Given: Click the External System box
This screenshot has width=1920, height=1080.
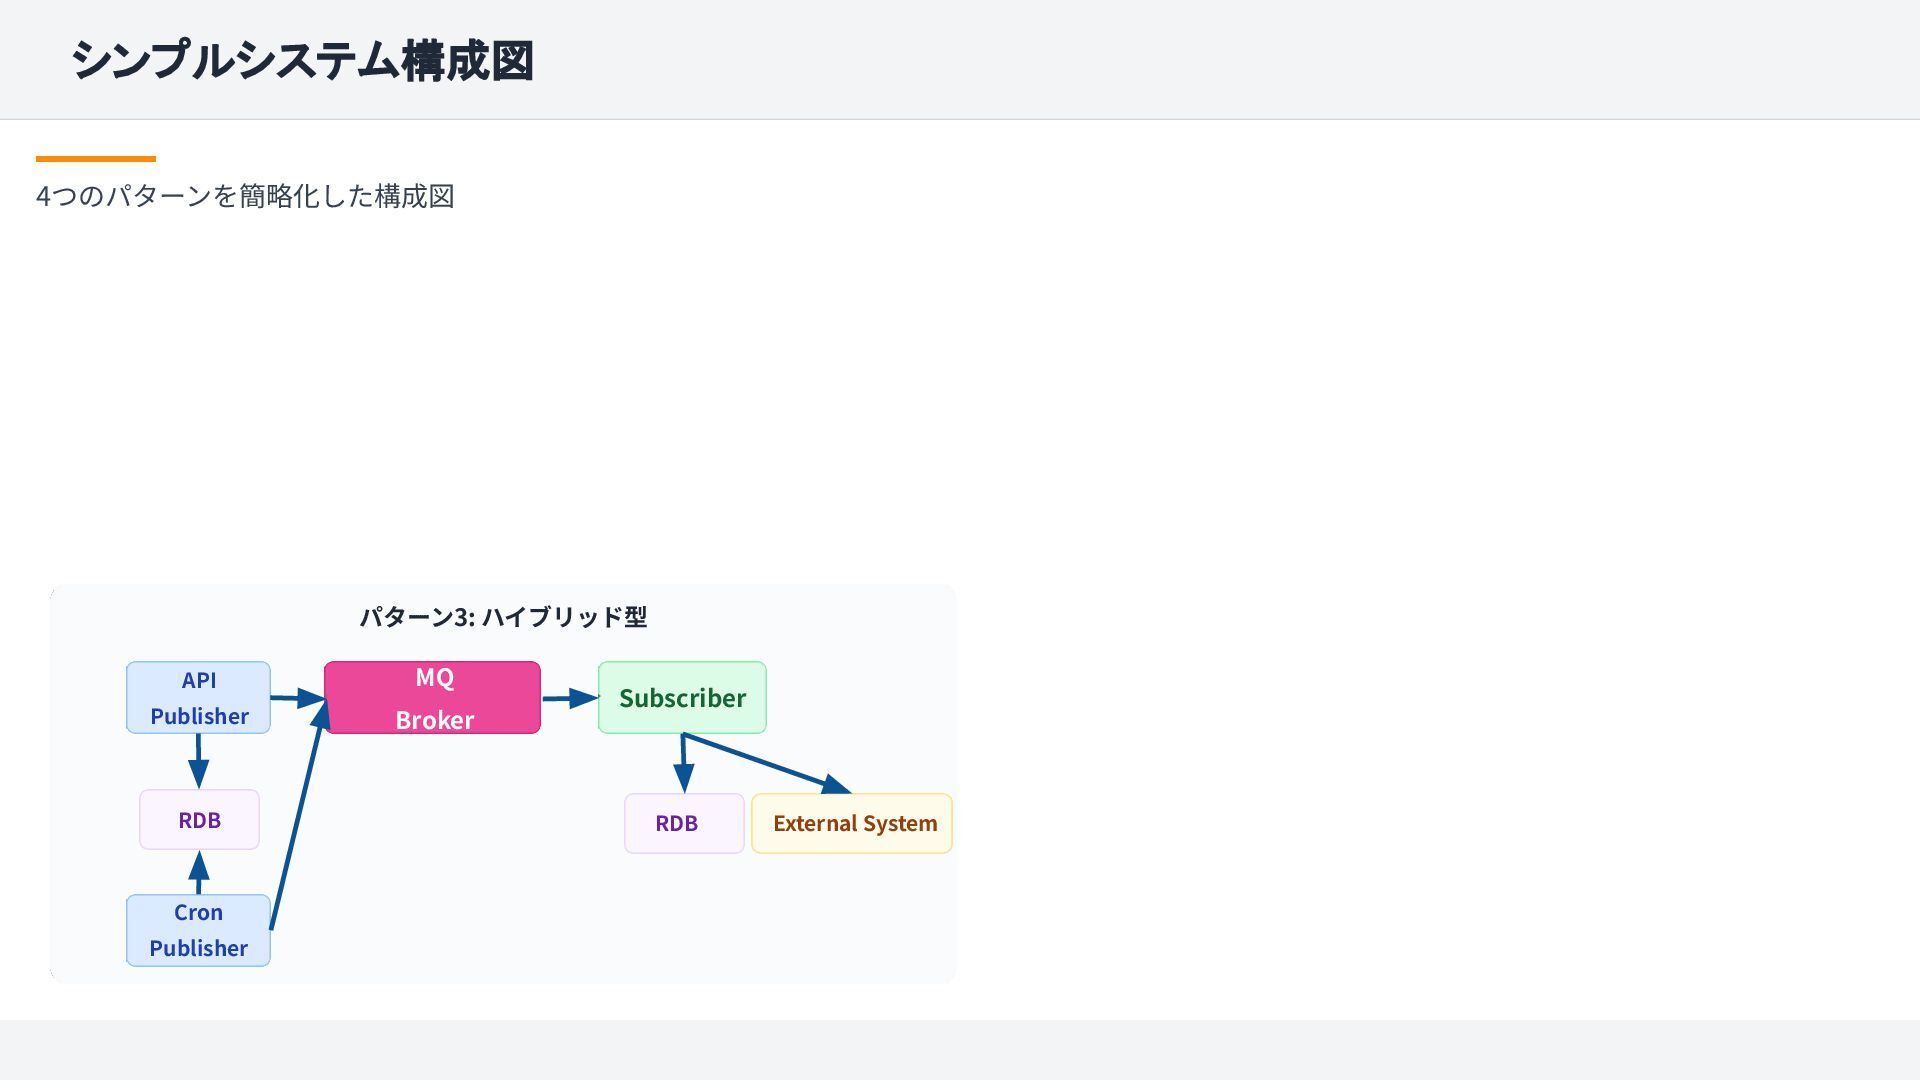Looking at the screenshot, I should coord(852,823).
